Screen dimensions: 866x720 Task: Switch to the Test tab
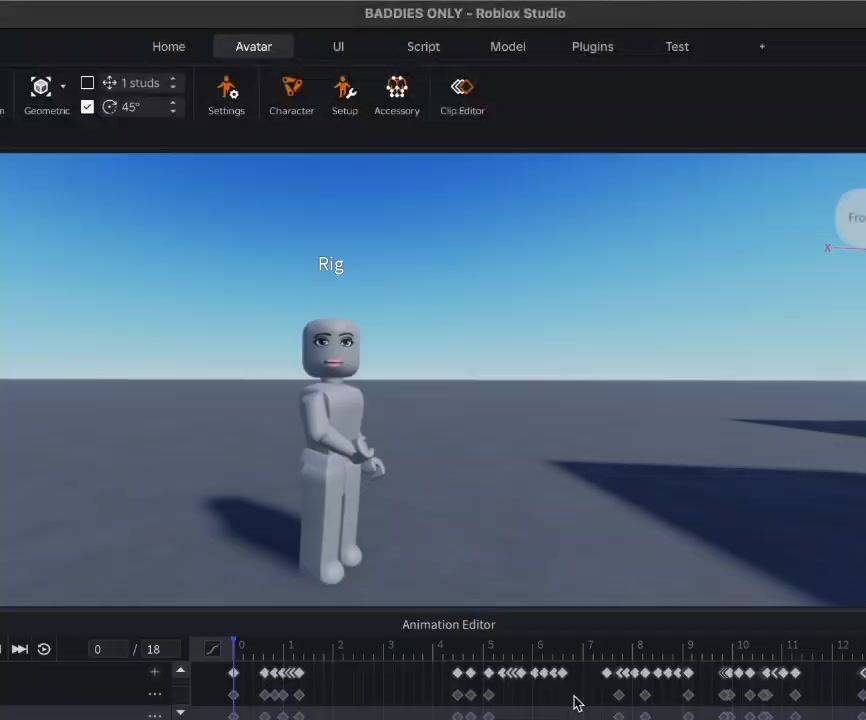pyautogui.click(x=677, y=46)
